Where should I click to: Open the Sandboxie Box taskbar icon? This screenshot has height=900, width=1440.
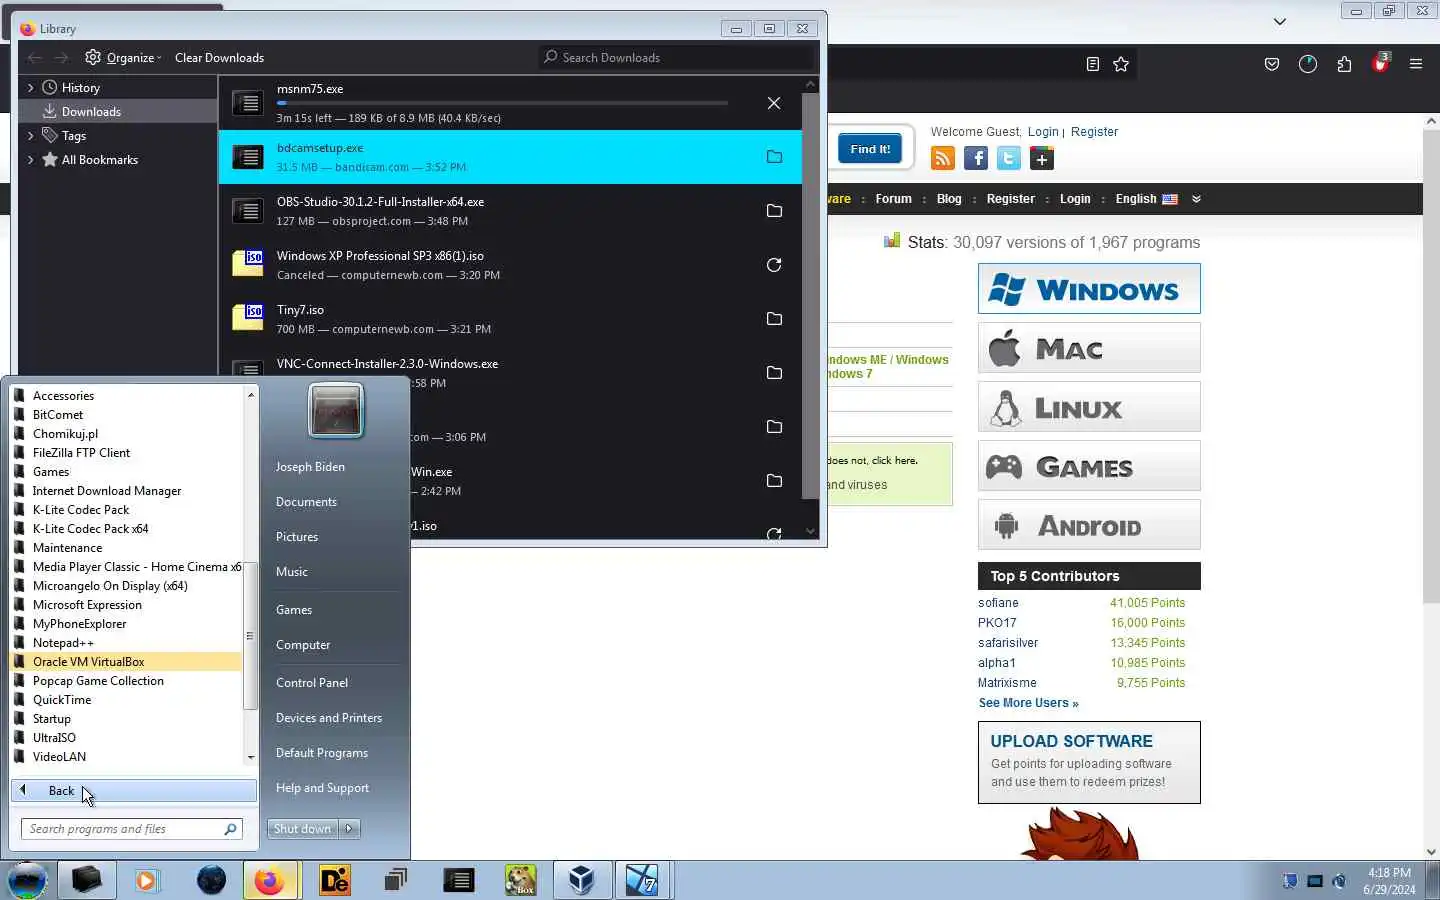[520, 881]
